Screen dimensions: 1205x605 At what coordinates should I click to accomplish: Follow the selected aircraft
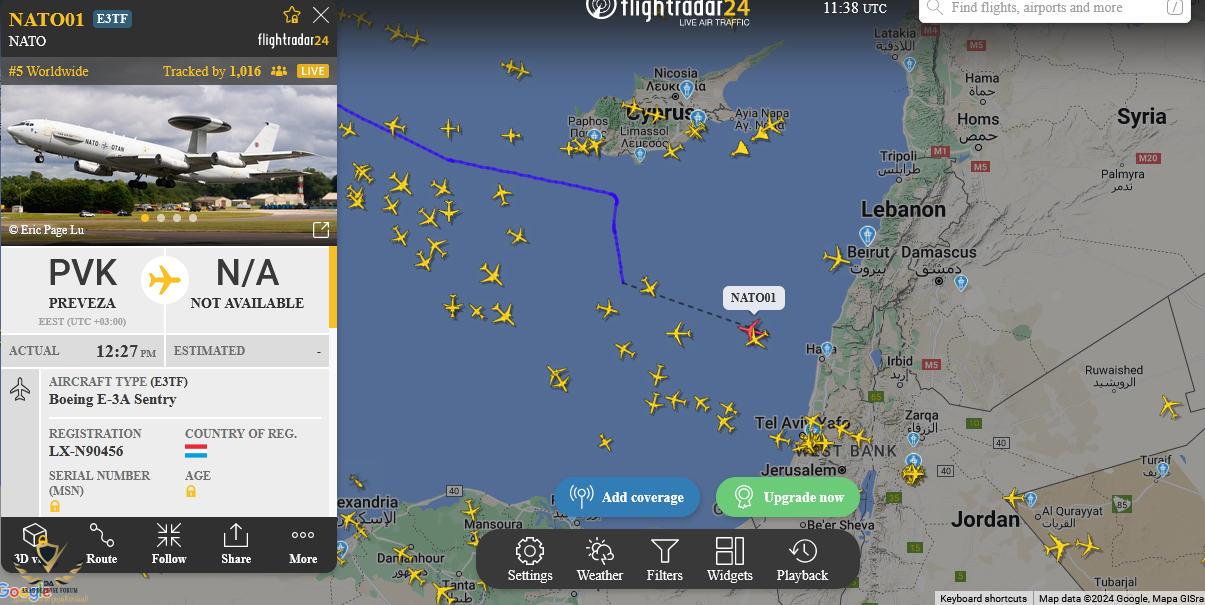coord(169,544)
